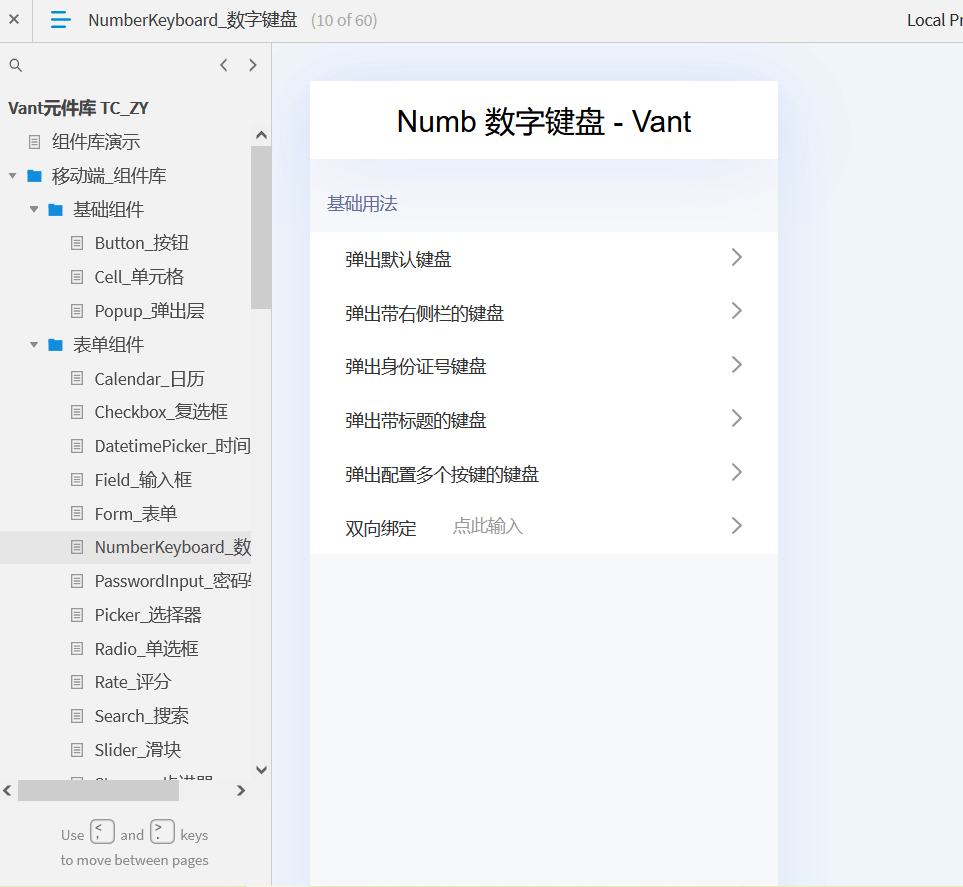
Task: Click the Numb 数字键盘 - Vant header
Action: [544, 121]
